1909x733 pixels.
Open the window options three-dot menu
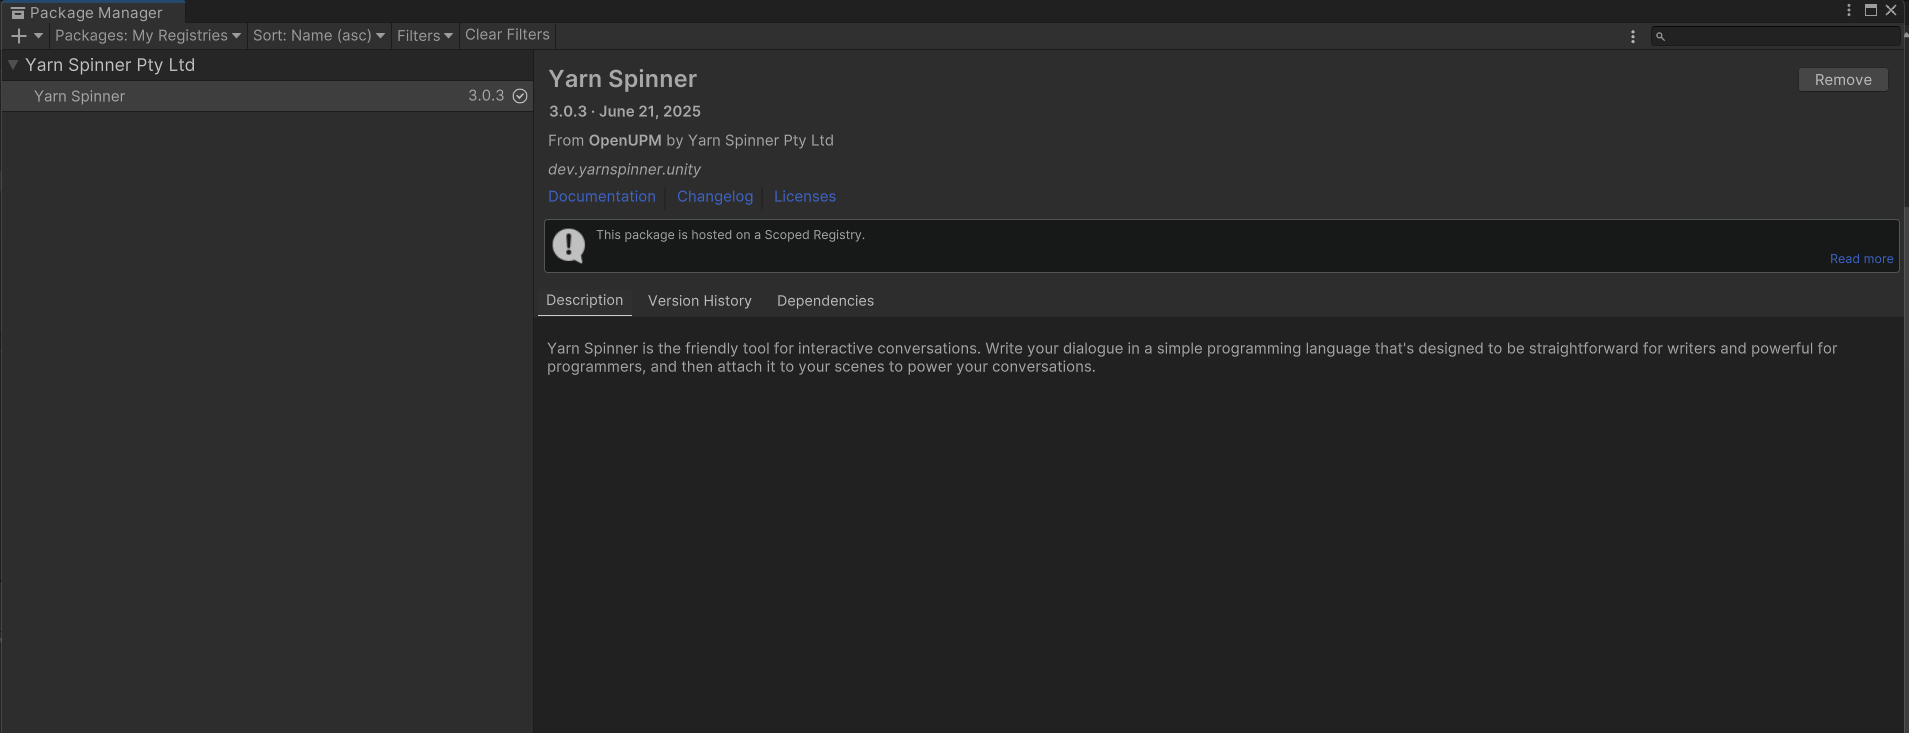click(1849, 10)
